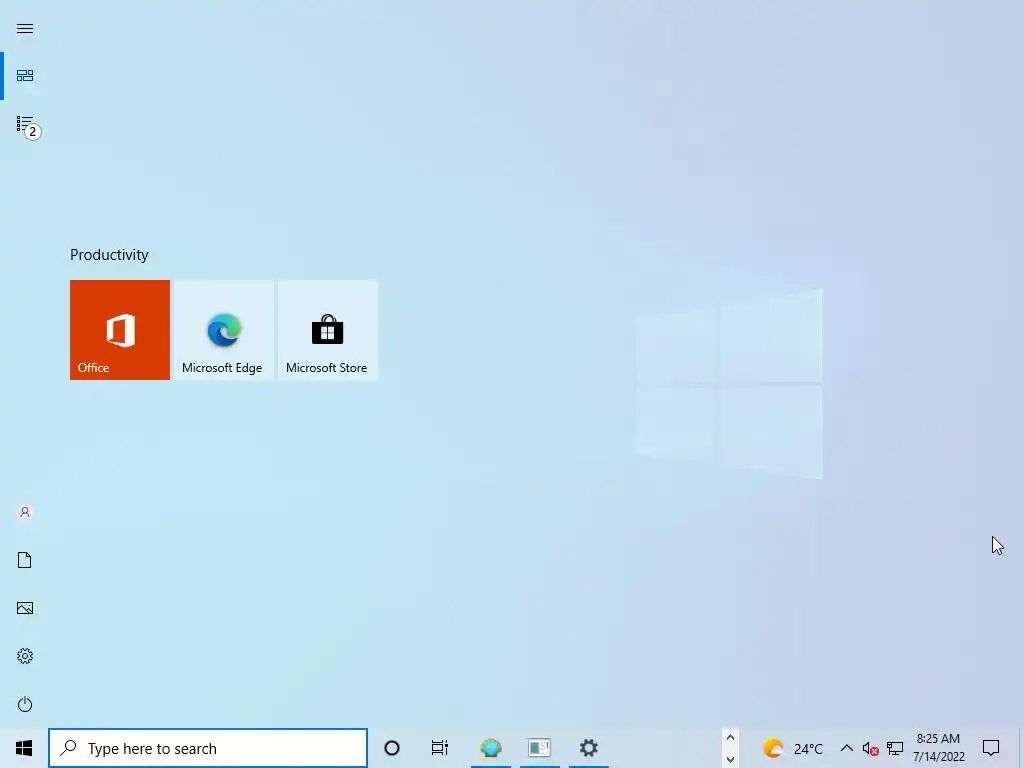Image resolution: width=1024 pixels, height=768 pixels.
Task: Switch to the taskbar window app icon
Action: 539,748
